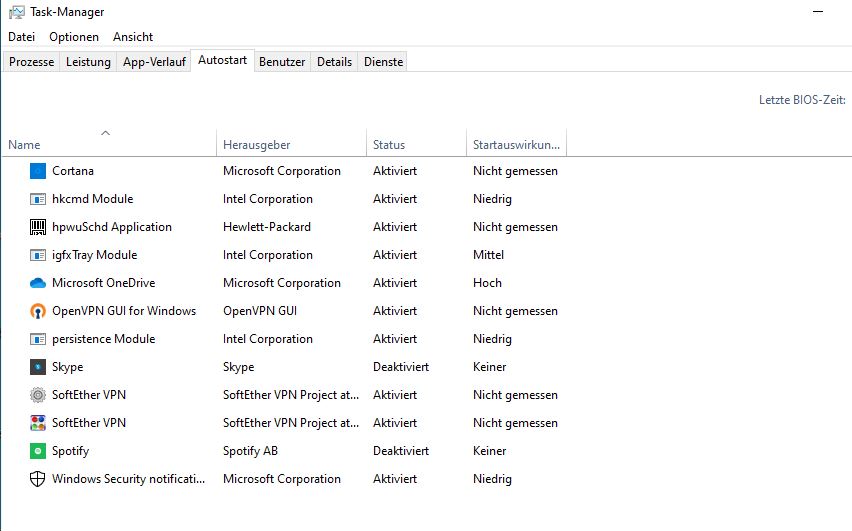Select the igfxTray Module icon

tap(38, 255)
